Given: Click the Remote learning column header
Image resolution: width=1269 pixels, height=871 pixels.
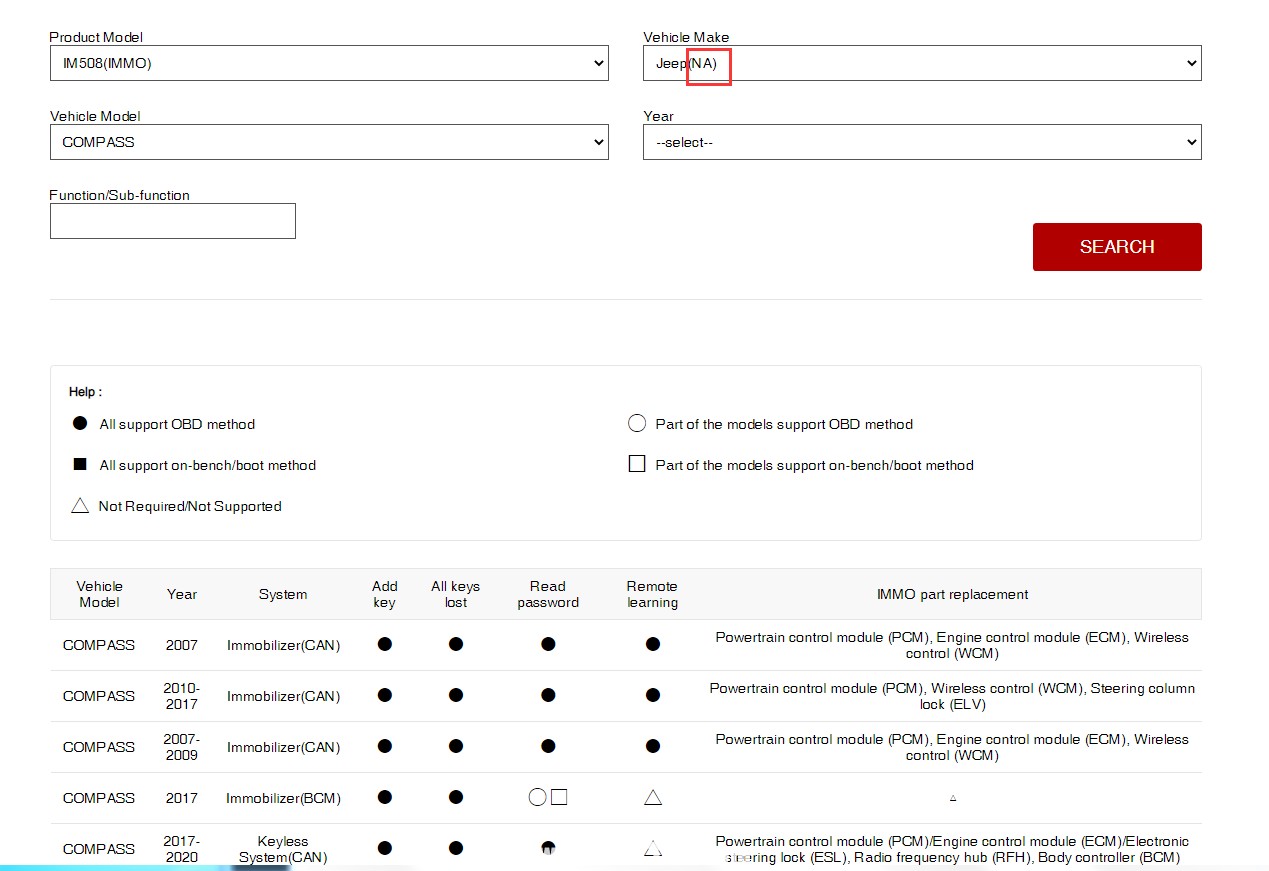Looking at the screenshot, I should point(653,594).
